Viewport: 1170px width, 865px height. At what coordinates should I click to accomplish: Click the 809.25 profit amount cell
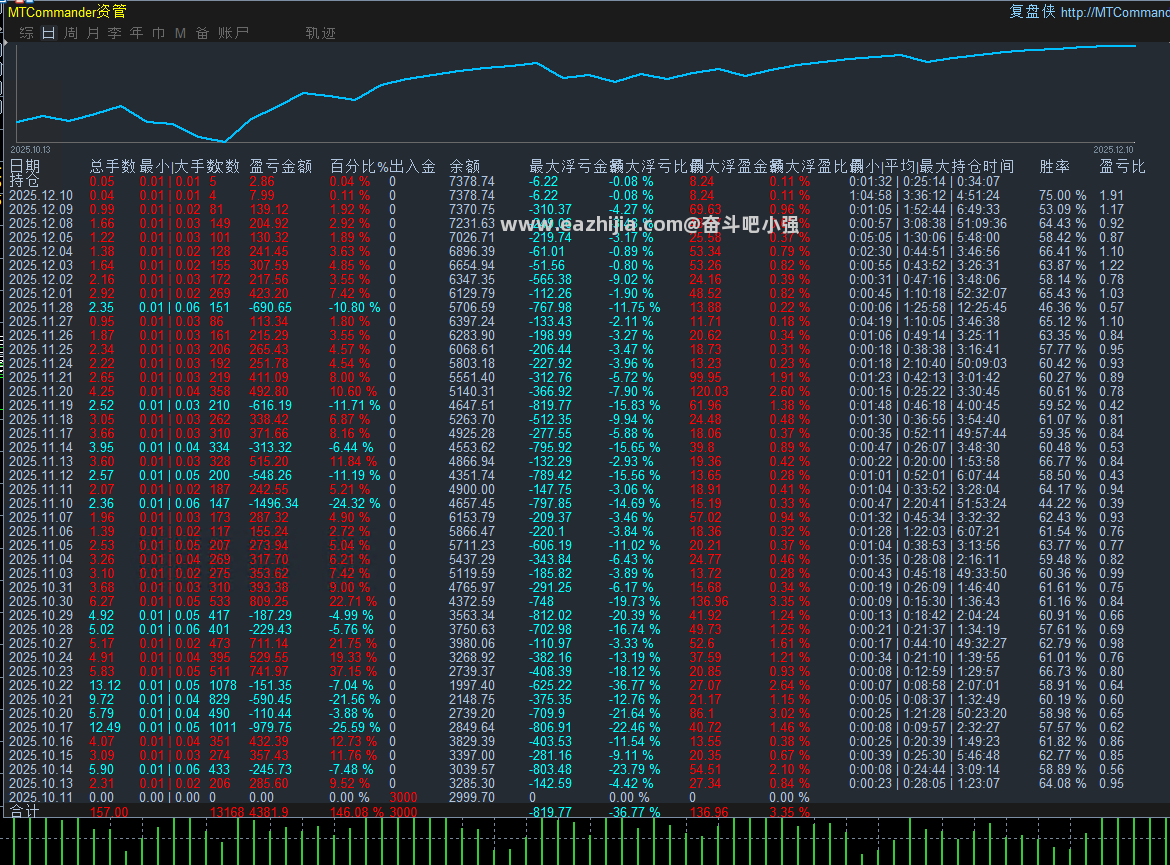(269, 602)
